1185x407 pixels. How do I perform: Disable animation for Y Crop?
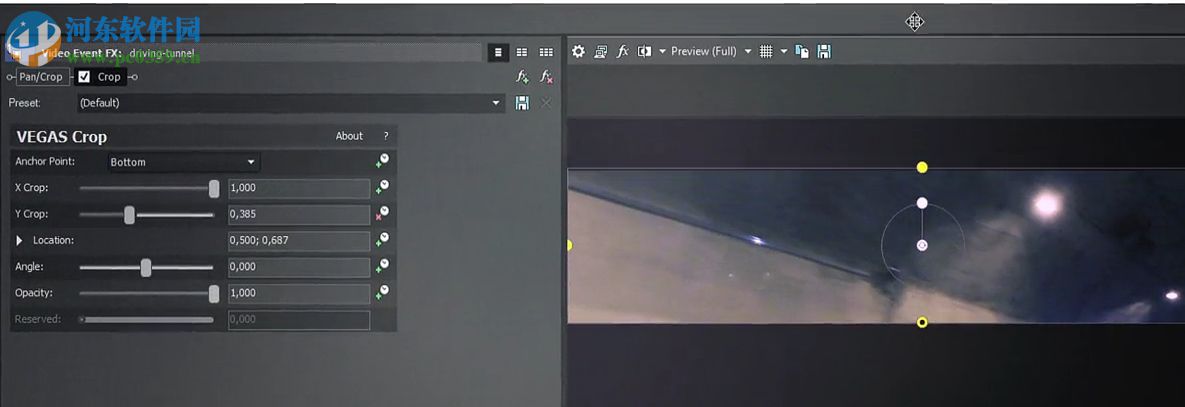coord(382,213)
